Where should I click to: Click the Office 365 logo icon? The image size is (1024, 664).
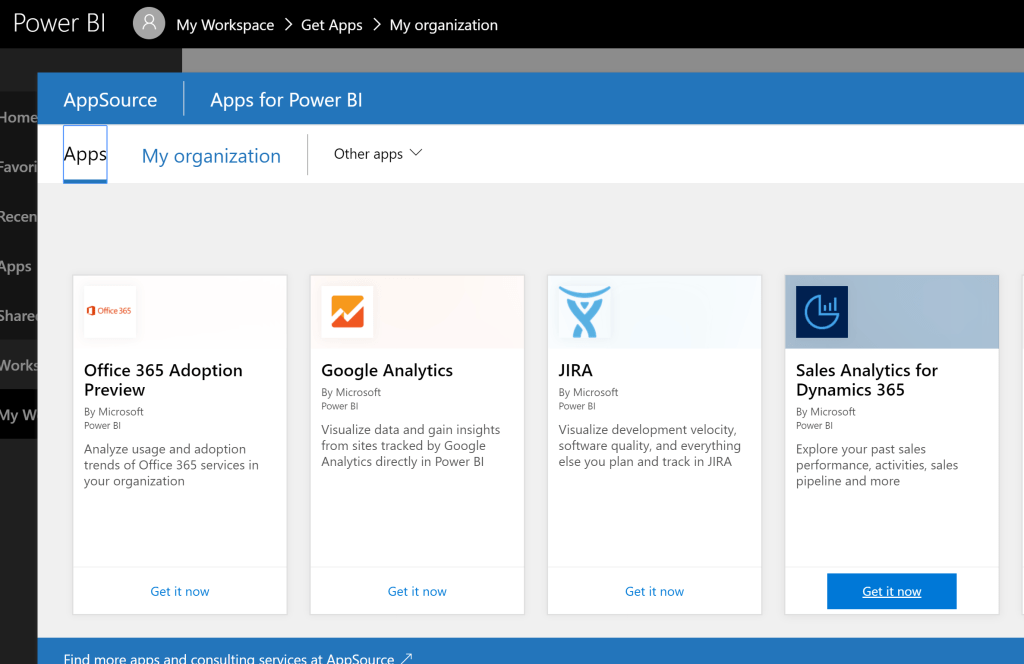point(110,311)
